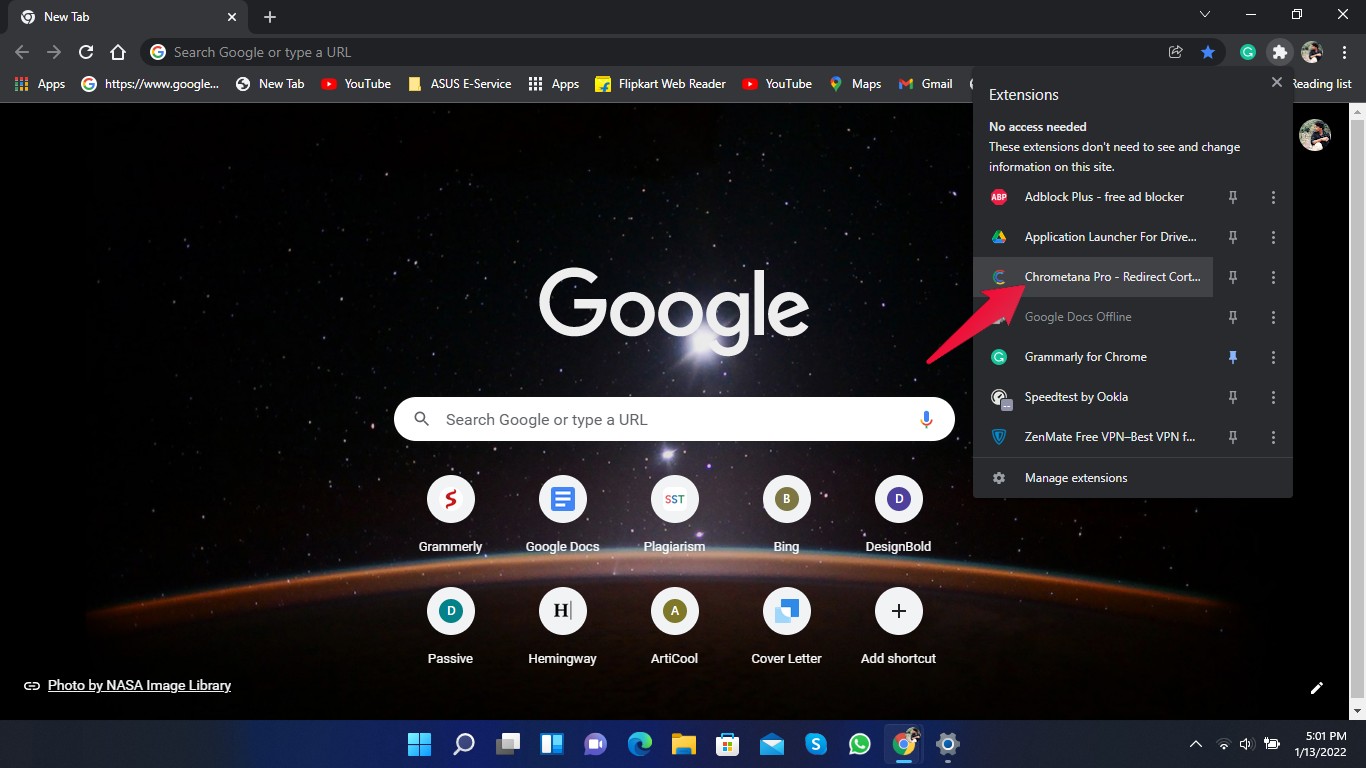Click the bookmark star icon

coord(1208,52)
